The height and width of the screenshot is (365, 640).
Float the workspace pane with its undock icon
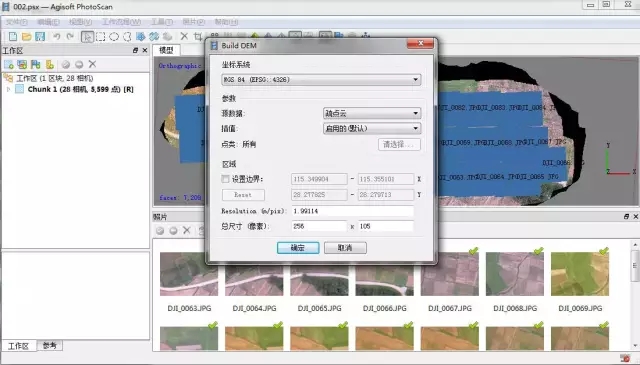pos(136,50)
